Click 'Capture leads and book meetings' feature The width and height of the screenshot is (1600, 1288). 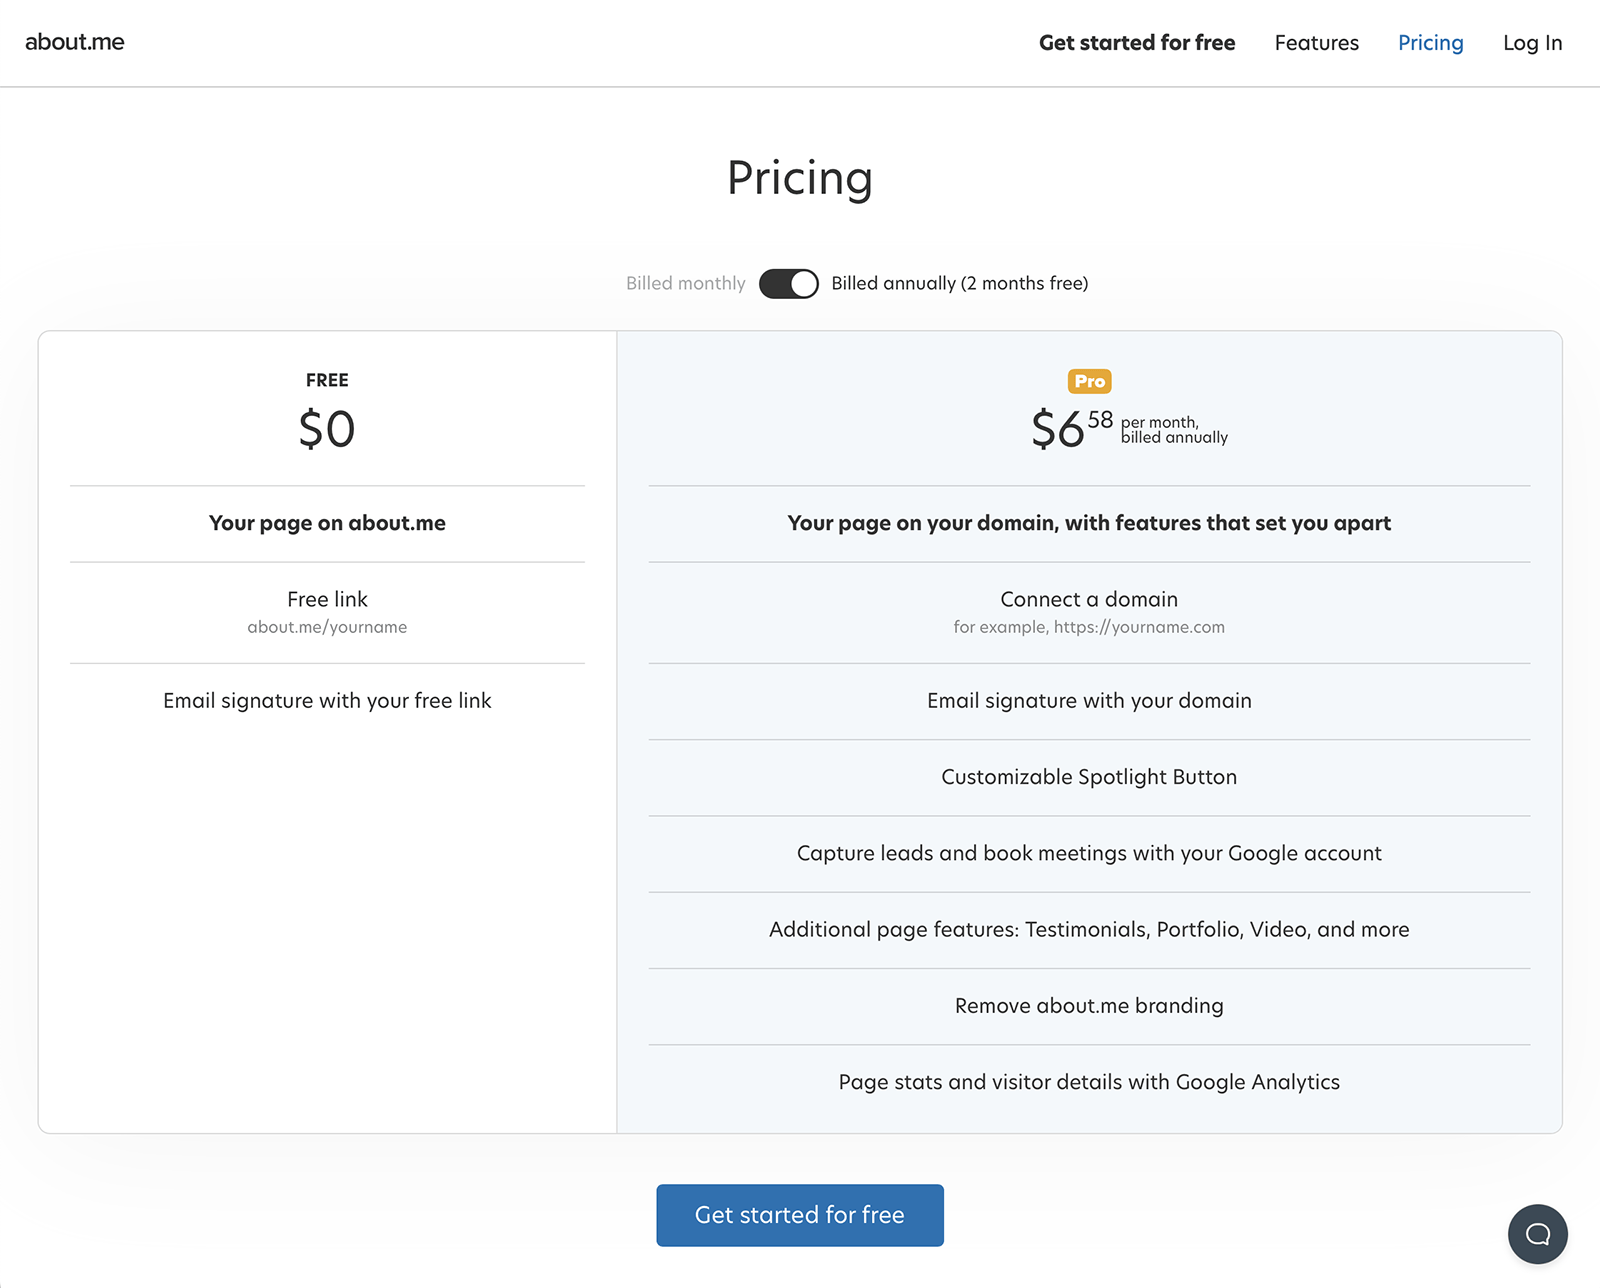[x=1089, y=853]
